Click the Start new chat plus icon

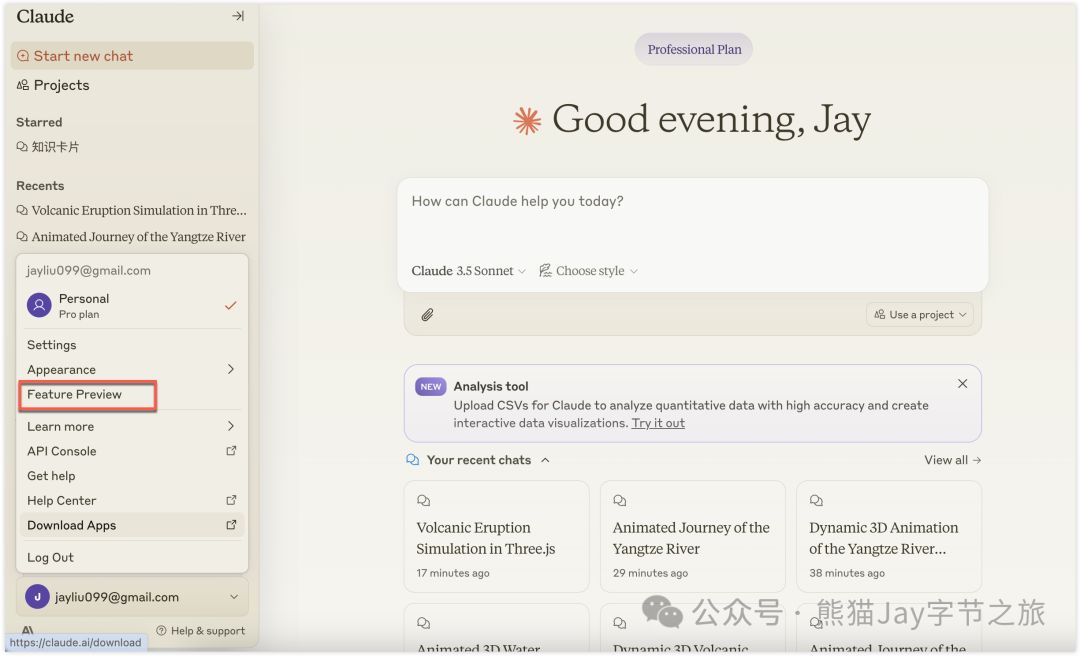click(x=23, y=56)
